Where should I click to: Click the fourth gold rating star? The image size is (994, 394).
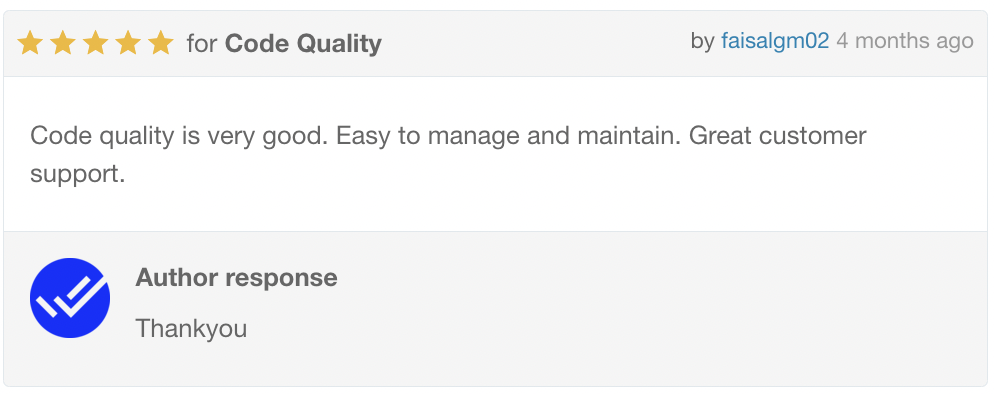click(128, 43)
